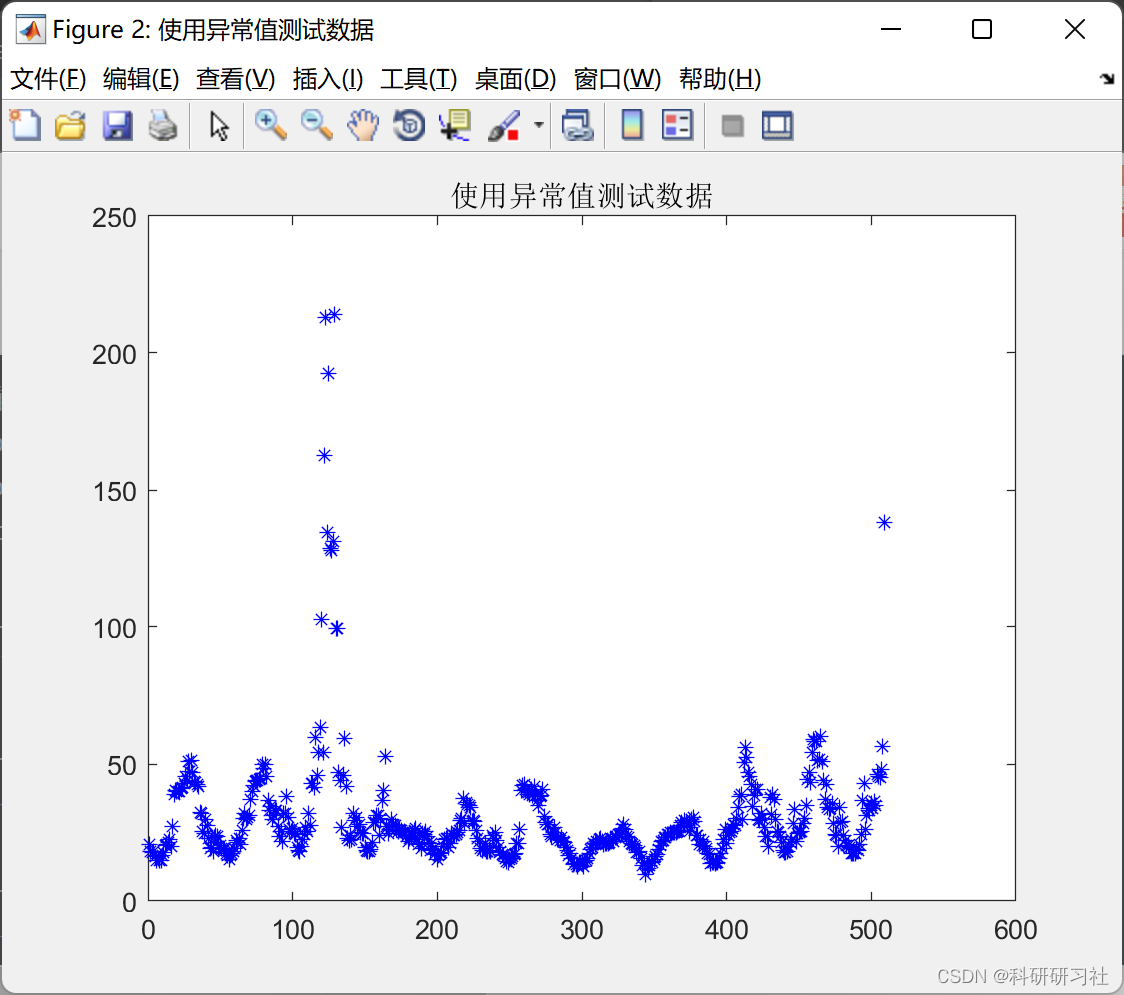Viewport: 1124px width, 995px height.
Task: Open the 工具(T) menu
Action: point(419,79)
